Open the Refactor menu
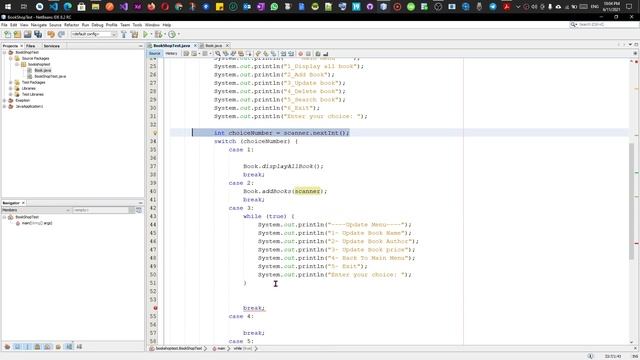This screenshot has height=360, width=640. [71, 25]
